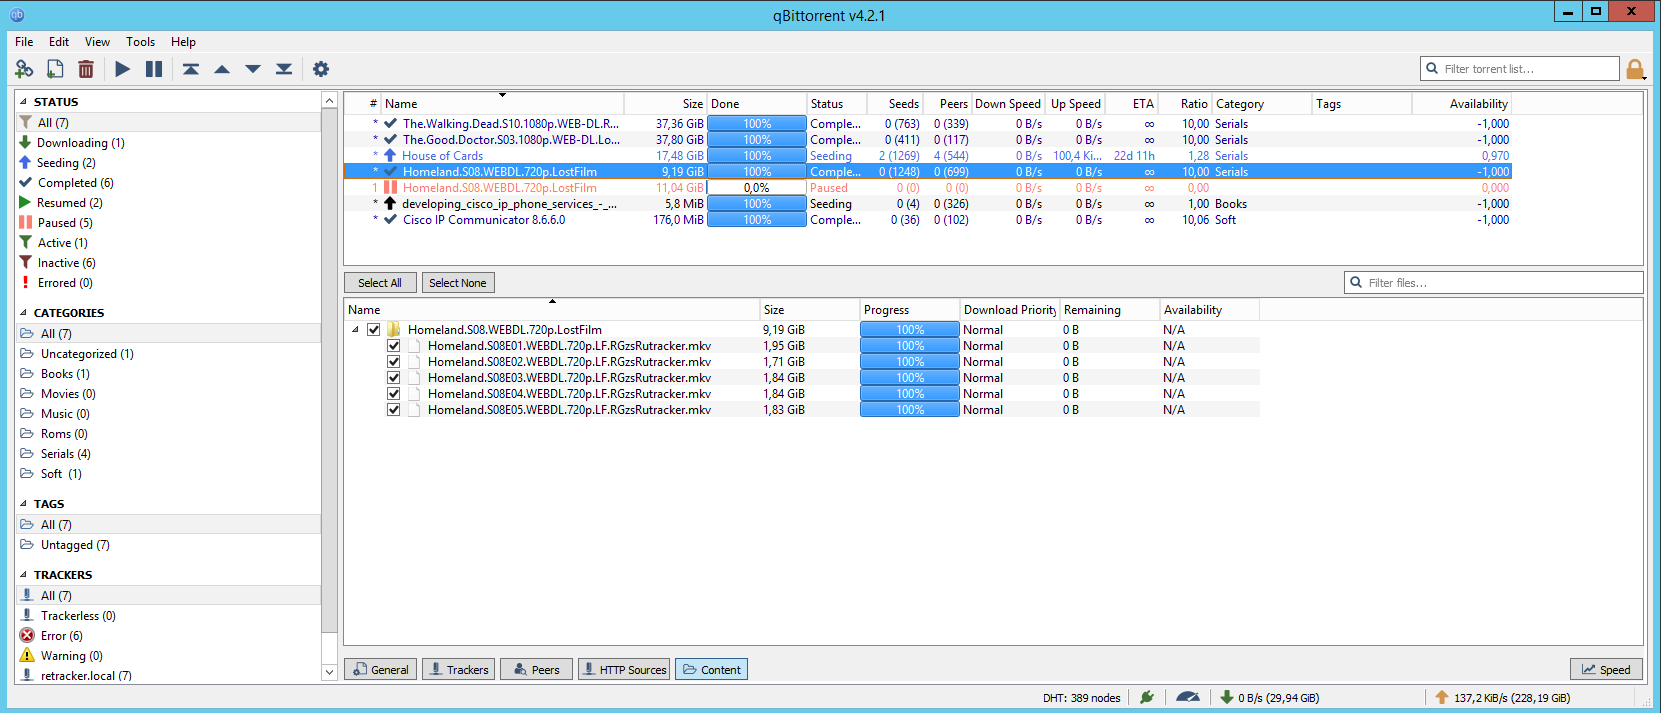
Task: Open the Help menu
Action: [x=184, y=42]
